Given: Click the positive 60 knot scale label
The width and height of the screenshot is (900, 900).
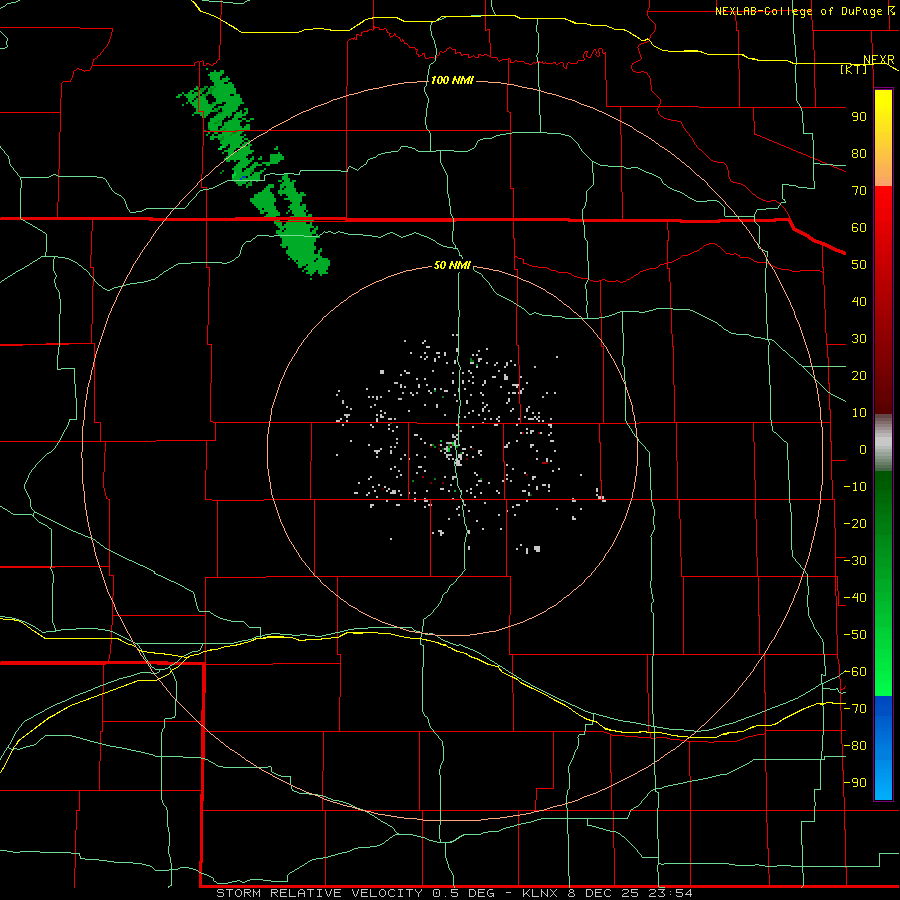Looking at the screenshot, I should coord(859,228).
